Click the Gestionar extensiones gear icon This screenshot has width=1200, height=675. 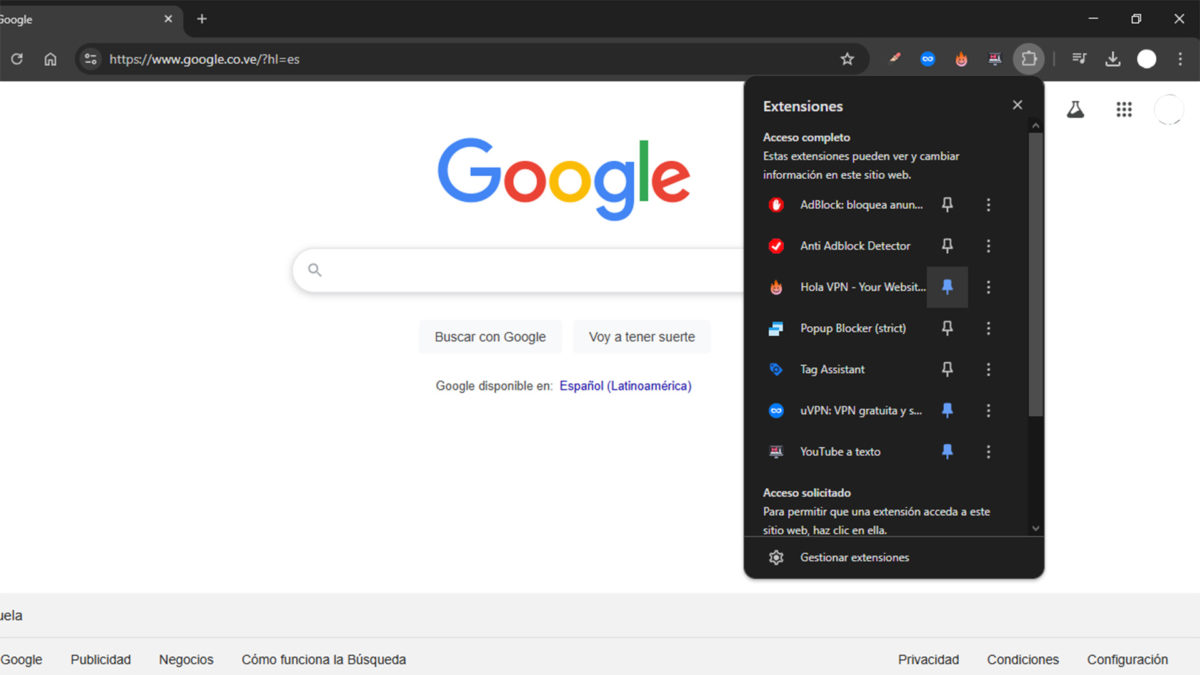(776, 557)
